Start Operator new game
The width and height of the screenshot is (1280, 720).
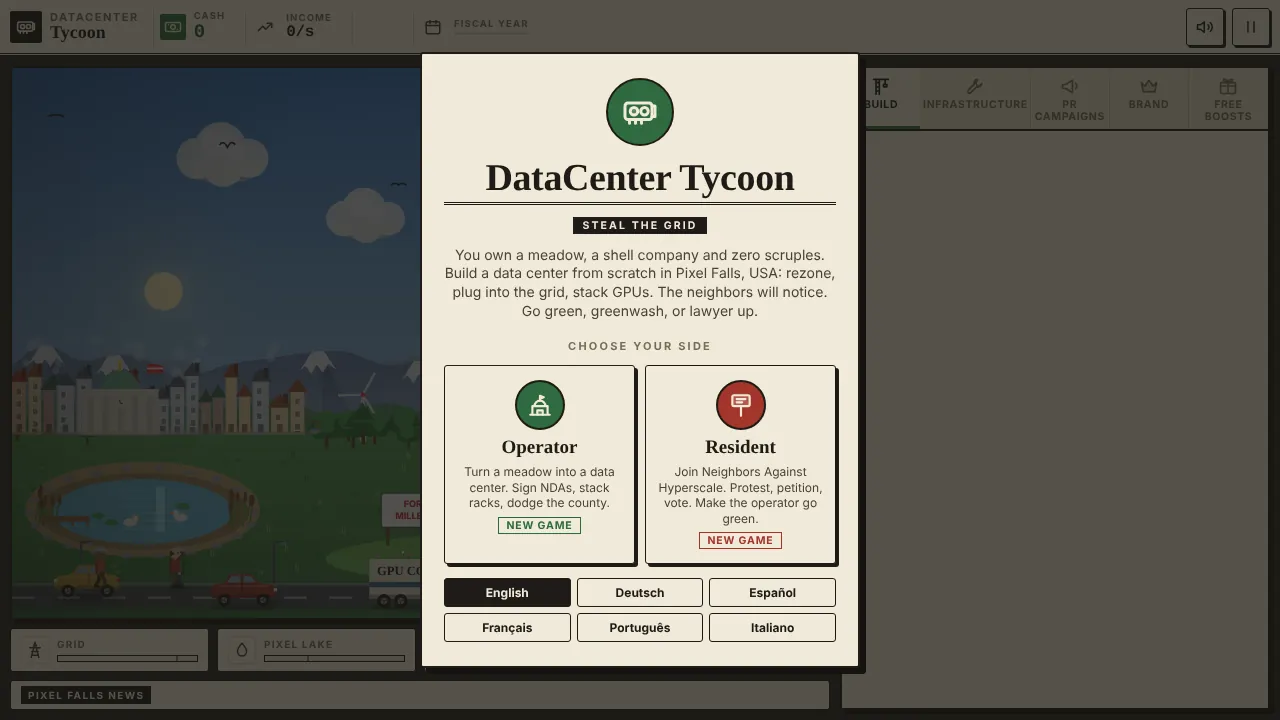(539, 525)
